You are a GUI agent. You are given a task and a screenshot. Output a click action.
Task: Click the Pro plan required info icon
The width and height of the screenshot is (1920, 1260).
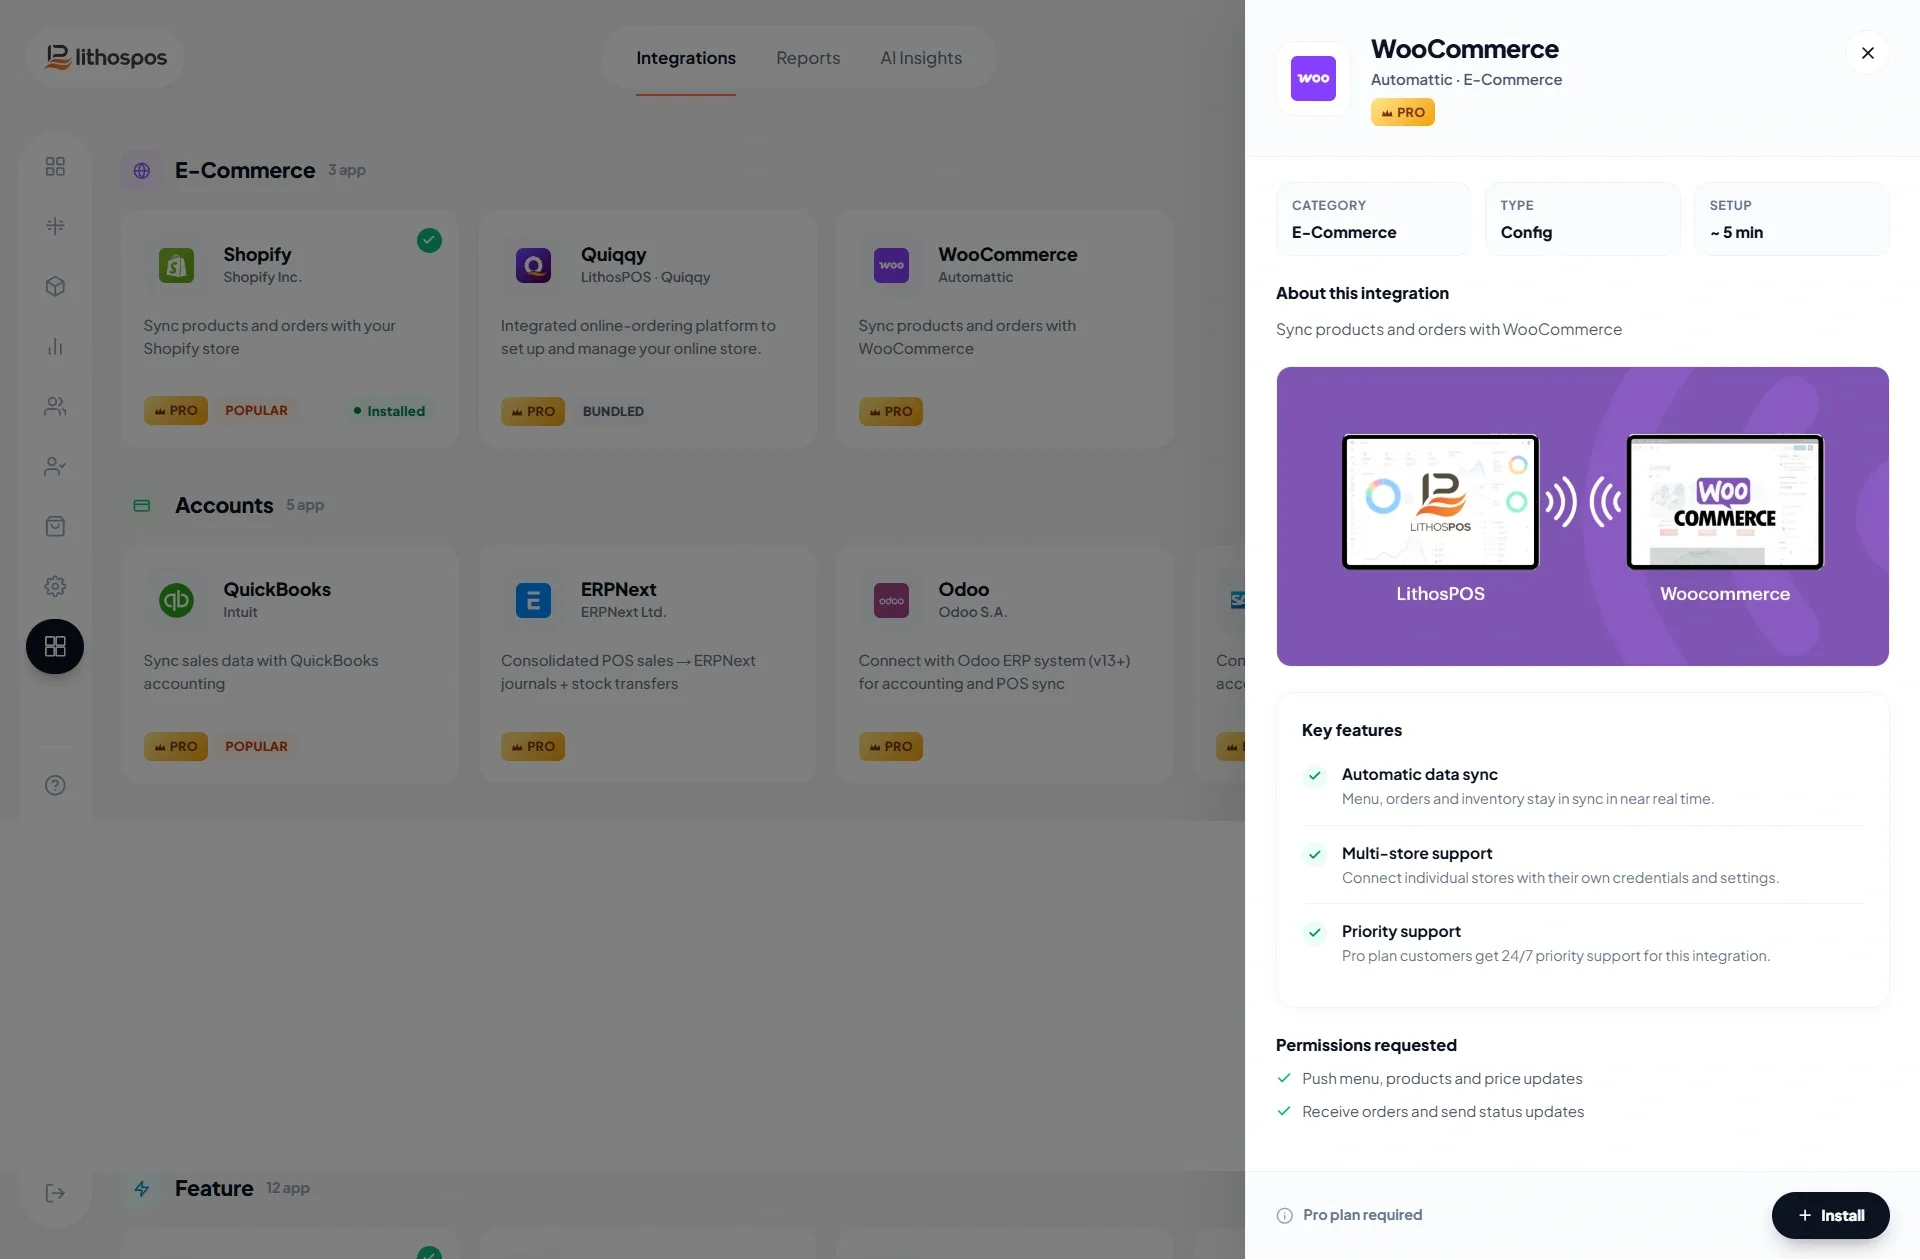tap(1285, 1215)
